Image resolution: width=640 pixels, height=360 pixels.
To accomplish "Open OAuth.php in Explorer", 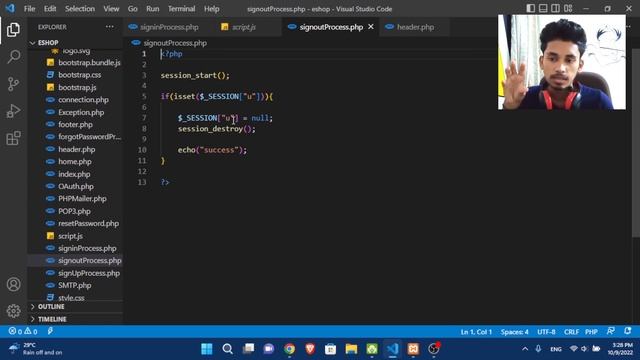I will click(x=75, y=187).
